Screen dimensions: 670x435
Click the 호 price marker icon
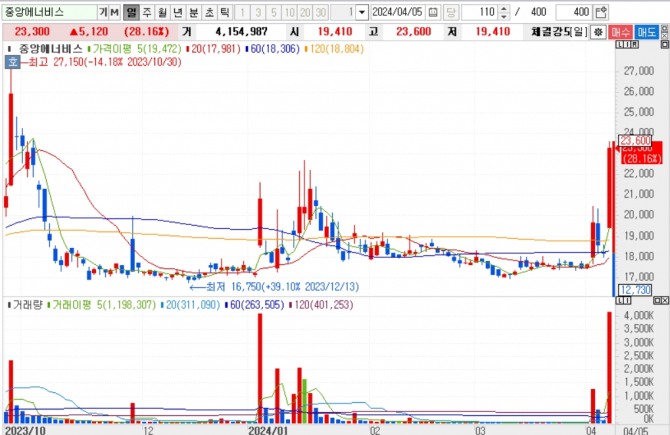[x=13, y=62]
